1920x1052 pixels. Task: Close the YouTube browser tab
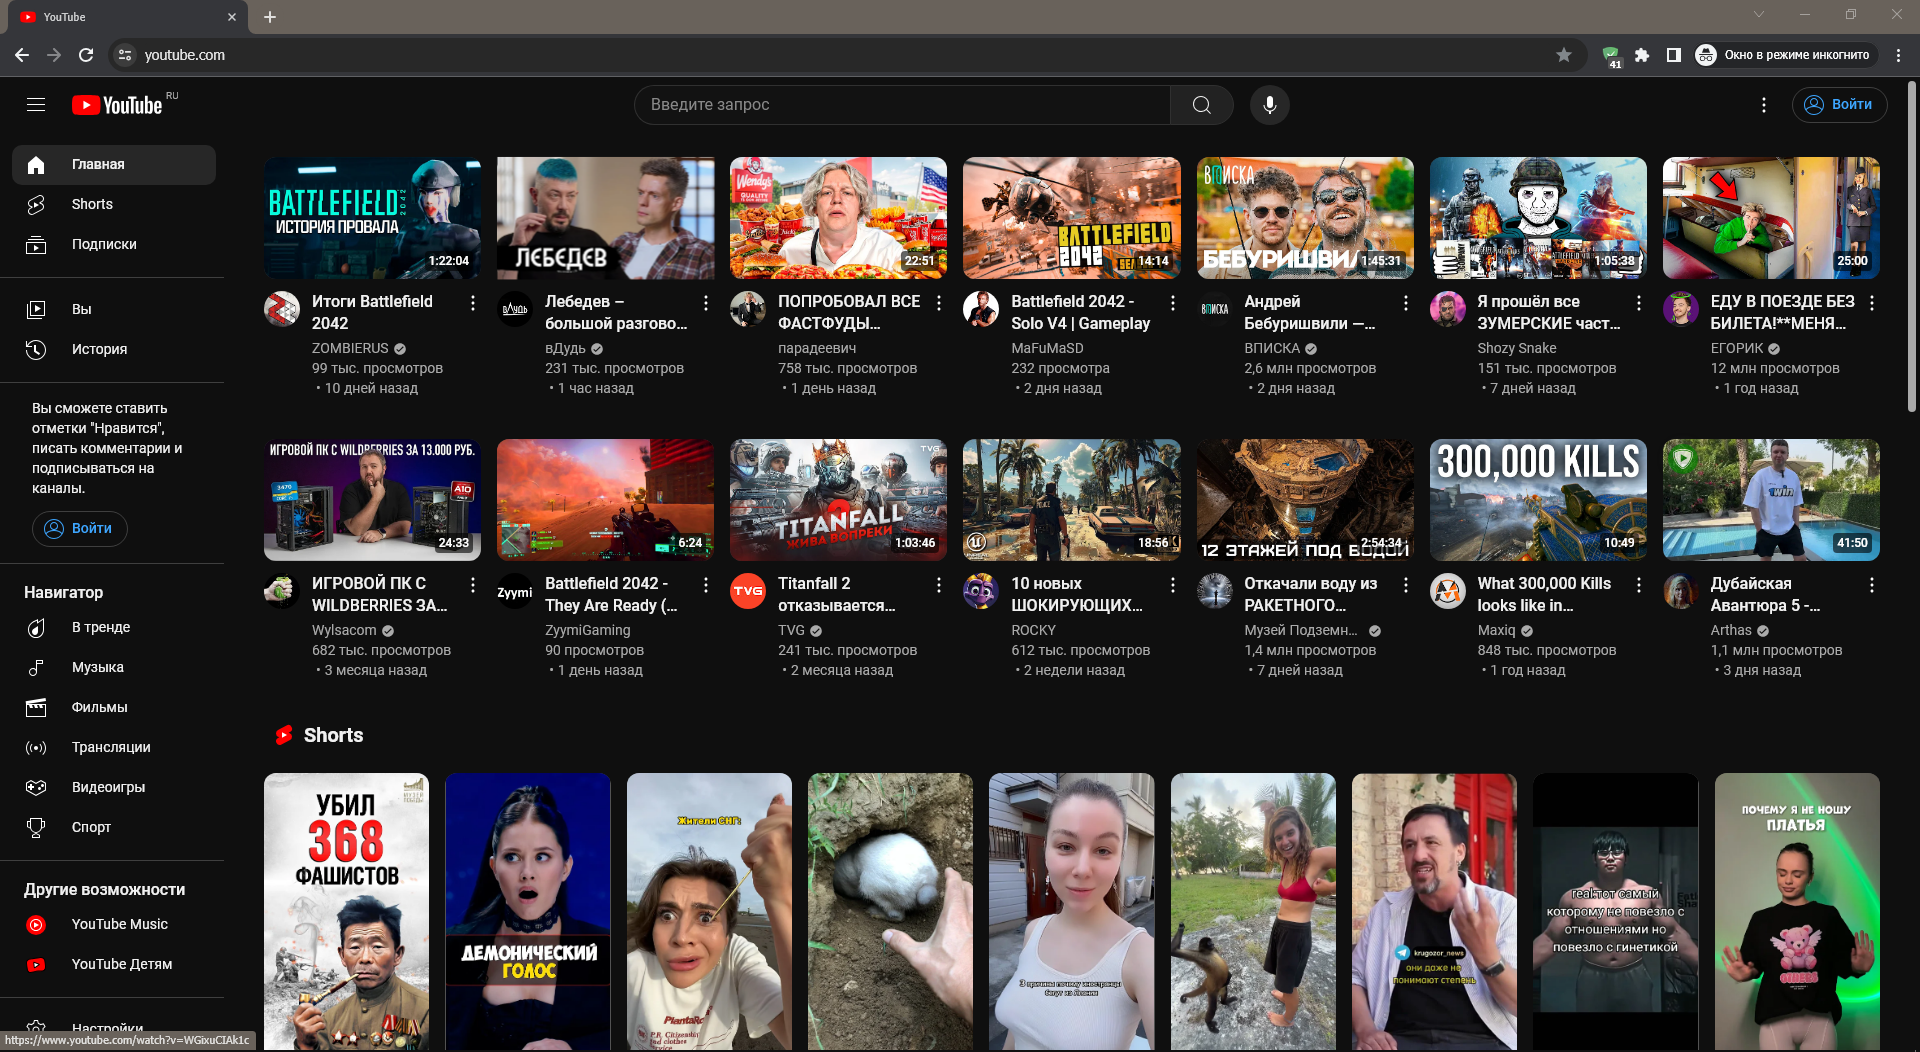(232, 17)
